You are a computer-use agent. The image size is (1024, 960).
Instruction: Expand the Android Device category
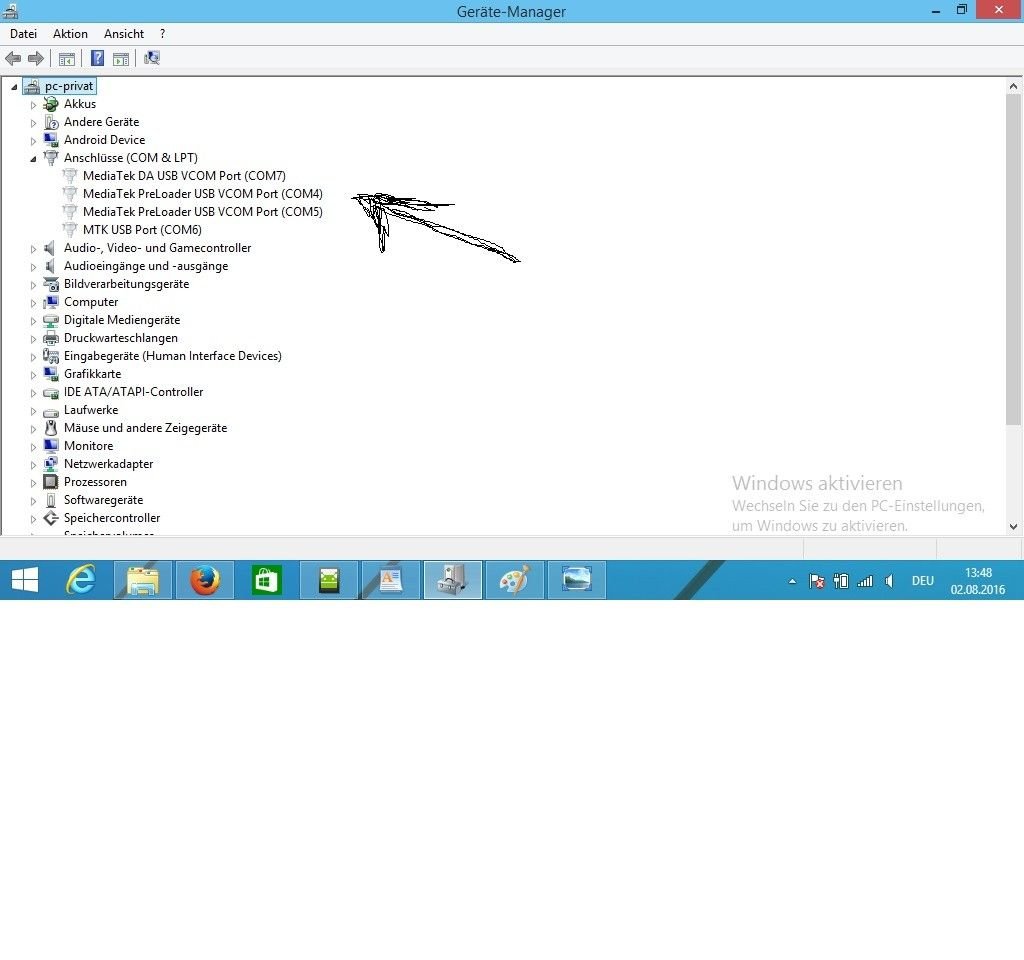click(x=33, y=140)
